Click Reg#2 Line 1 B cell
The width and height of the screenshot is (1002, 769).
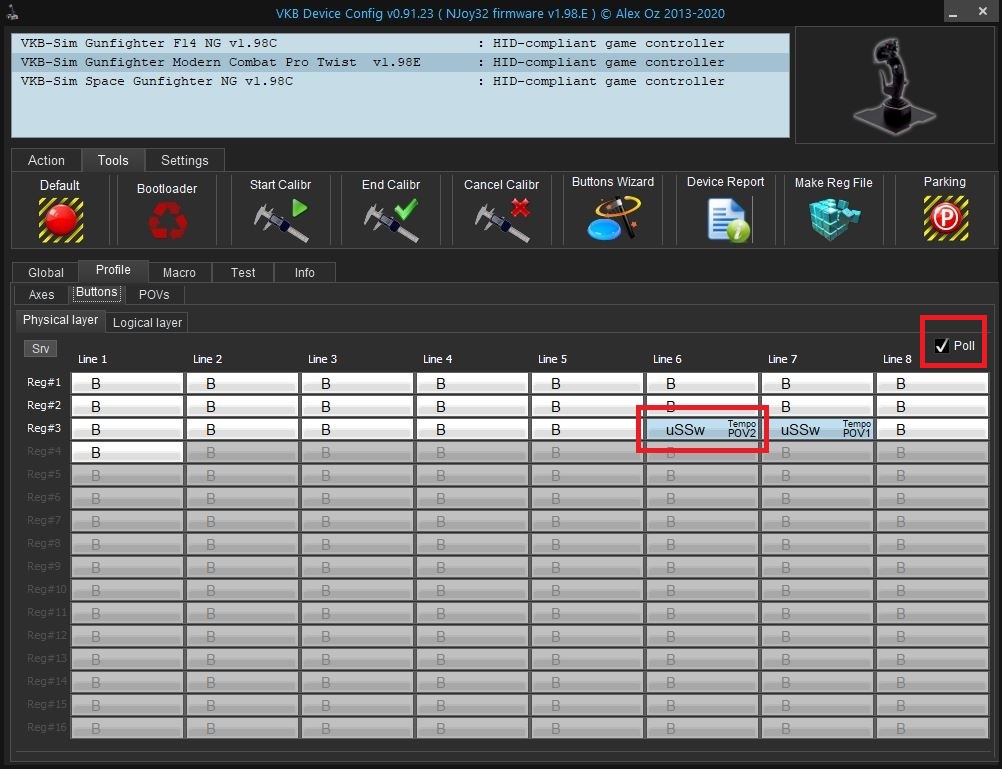pos(127,406)
